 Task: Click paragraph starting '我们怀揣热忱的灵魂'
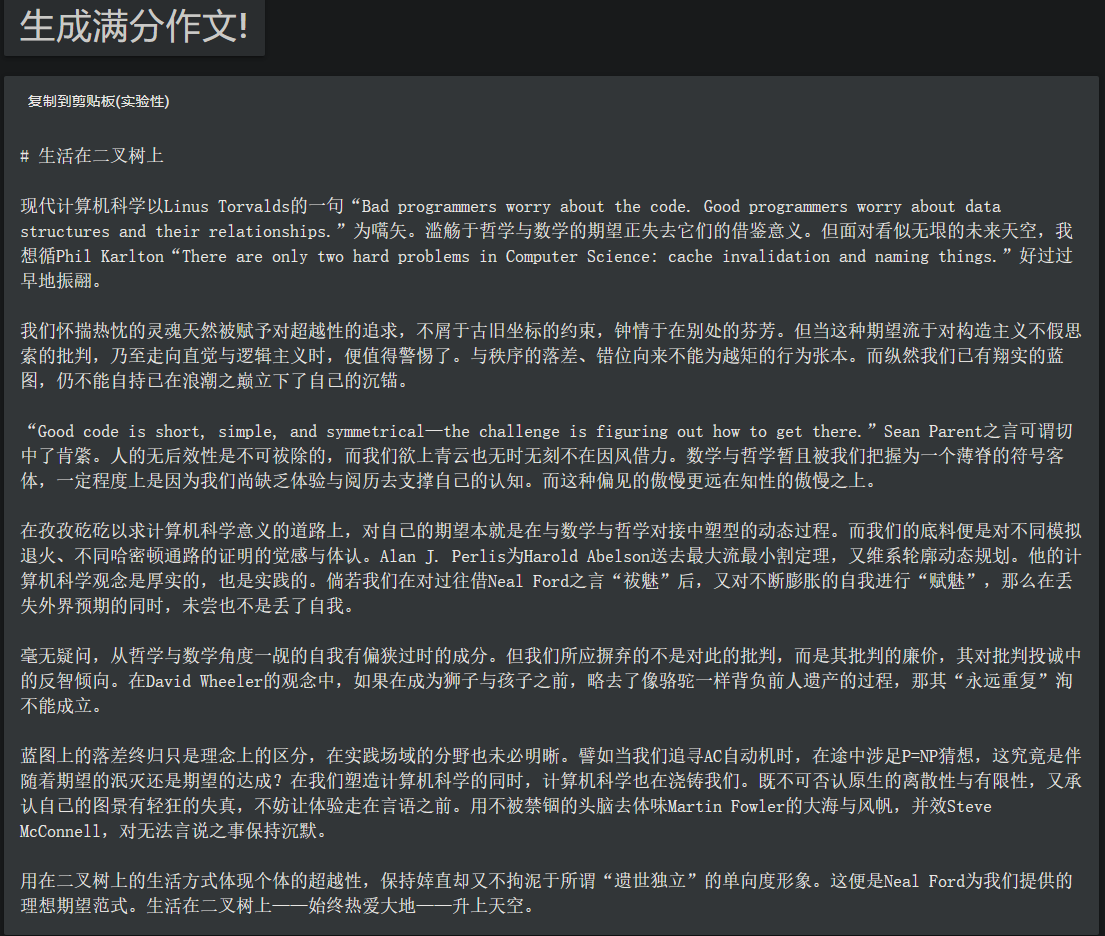point(550,356)
